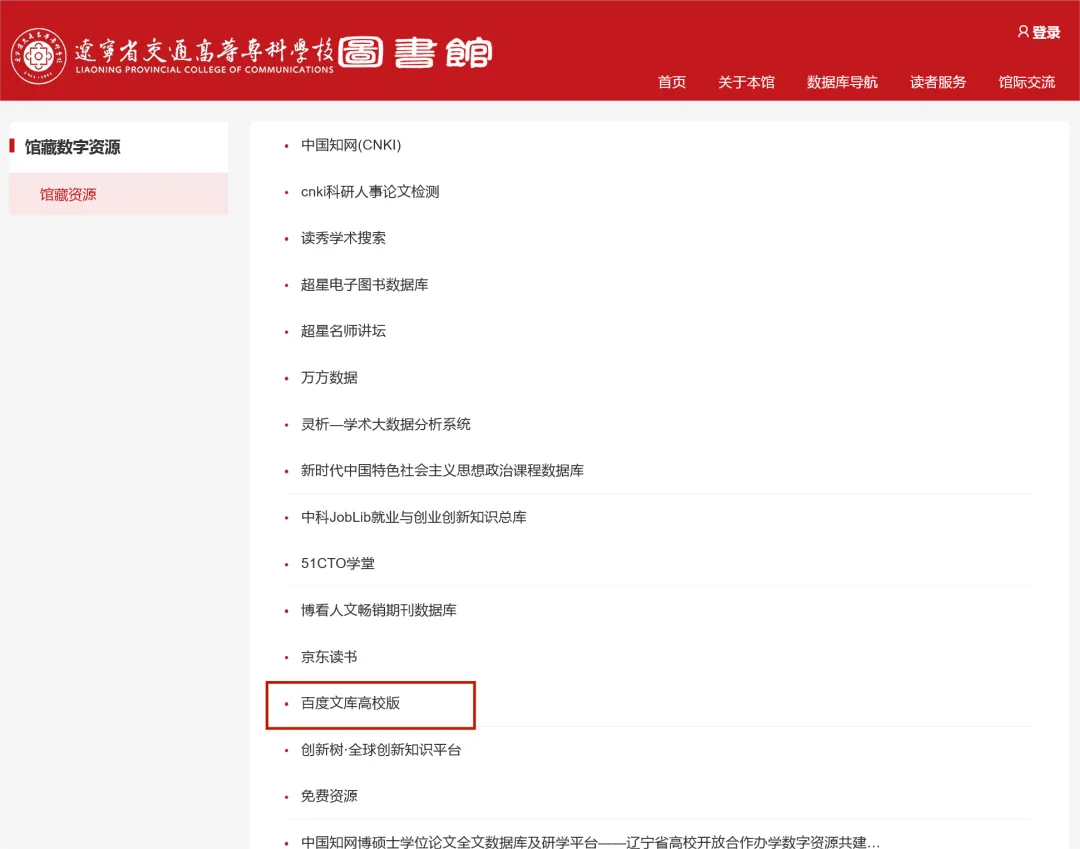Click the Liaoning Provincial College of Communications text
This screenshot has height=849, width=1080.
click(x=204, y=70)
